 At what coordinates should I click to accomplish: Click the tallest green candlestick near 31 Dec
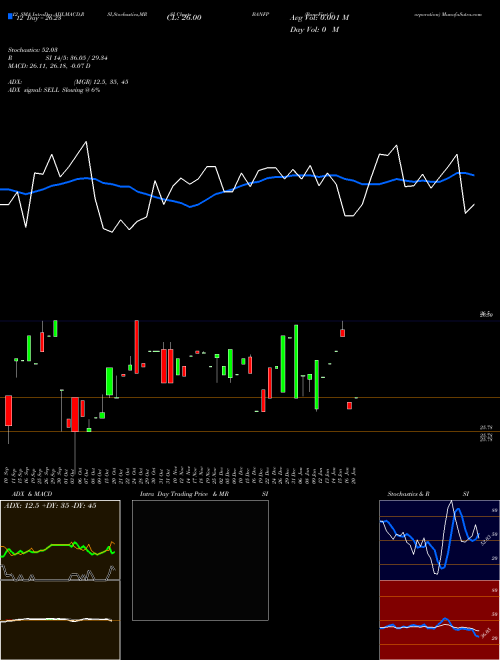296,362
